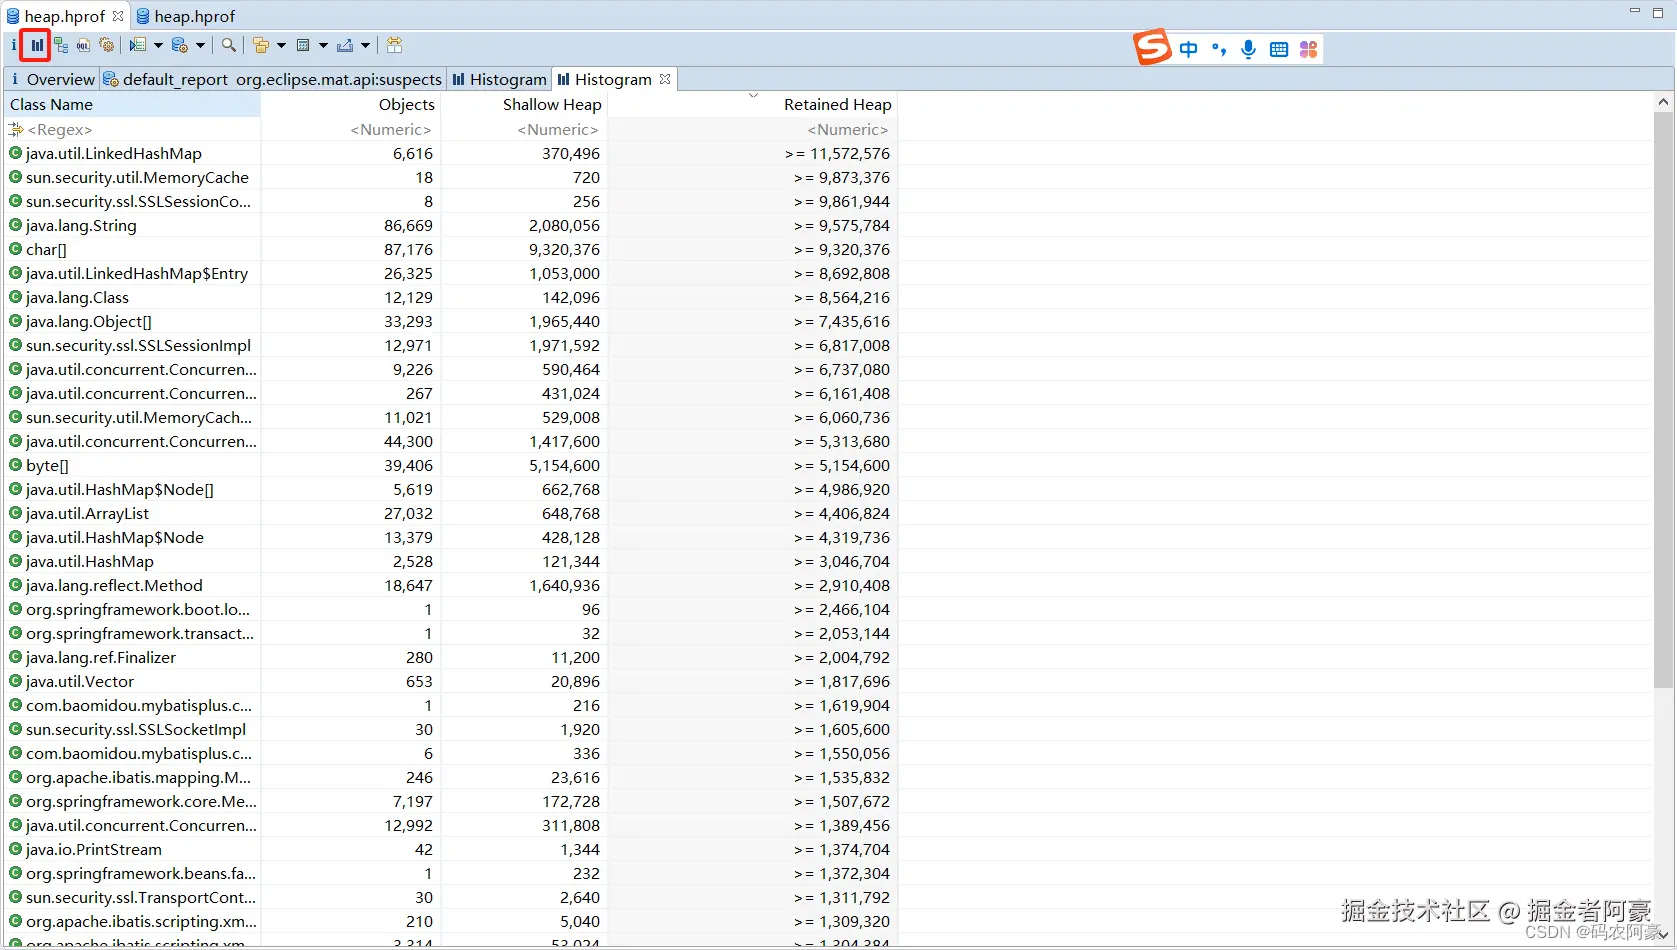This screenshot has height=950, width=1677.
Task: Open the Sogou keyboard soft-input icon
Action: (1278, 49)
